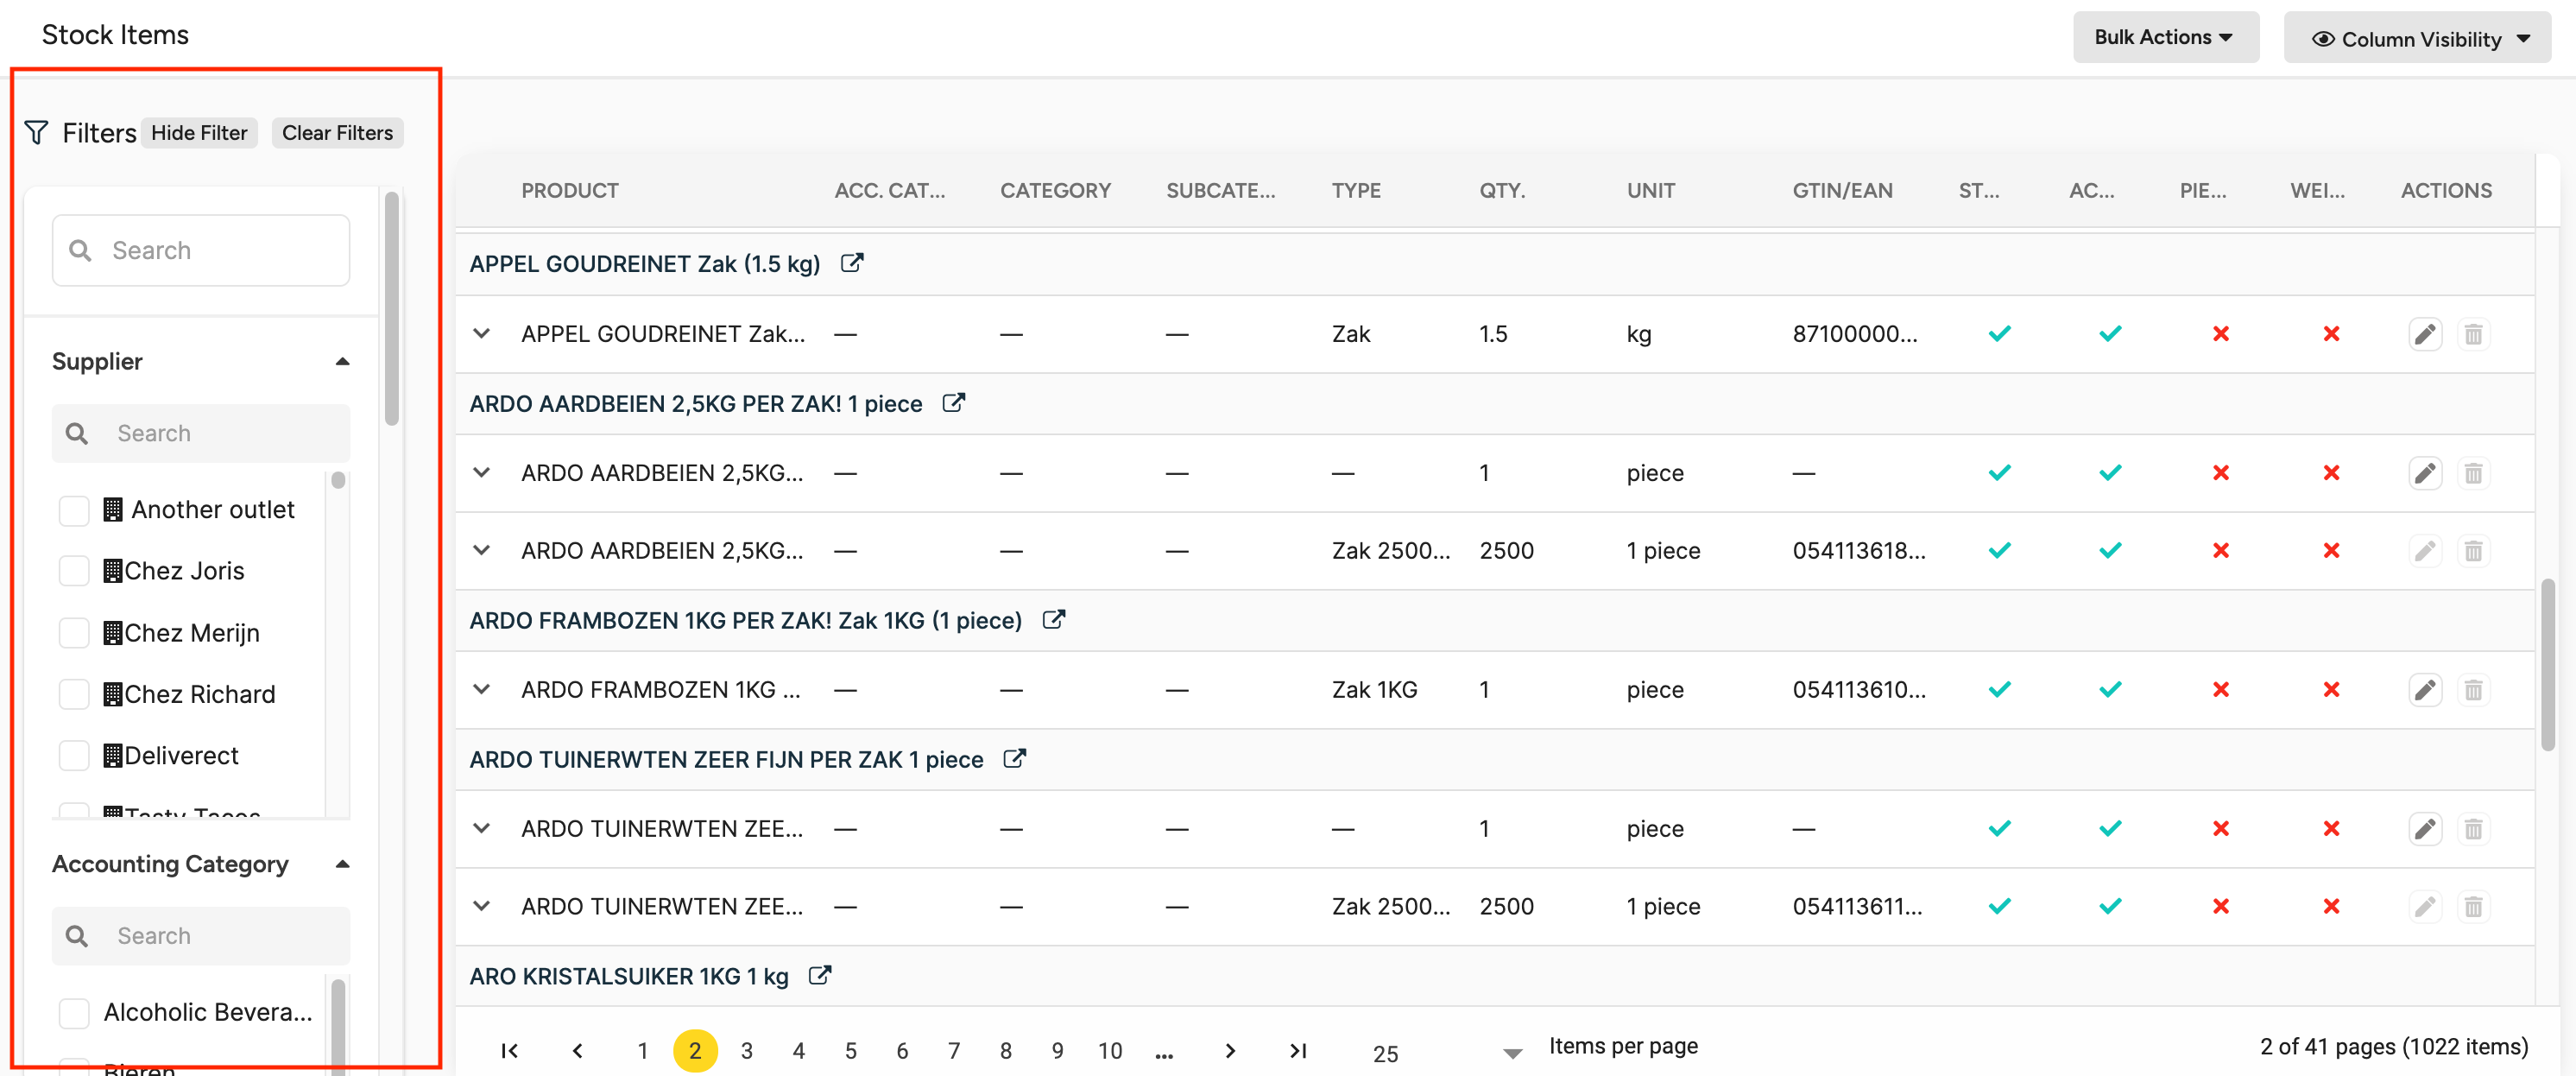2576x1076 pixels.
Task: Select the current page 2 button
Action: click(x=695, y=1051)
